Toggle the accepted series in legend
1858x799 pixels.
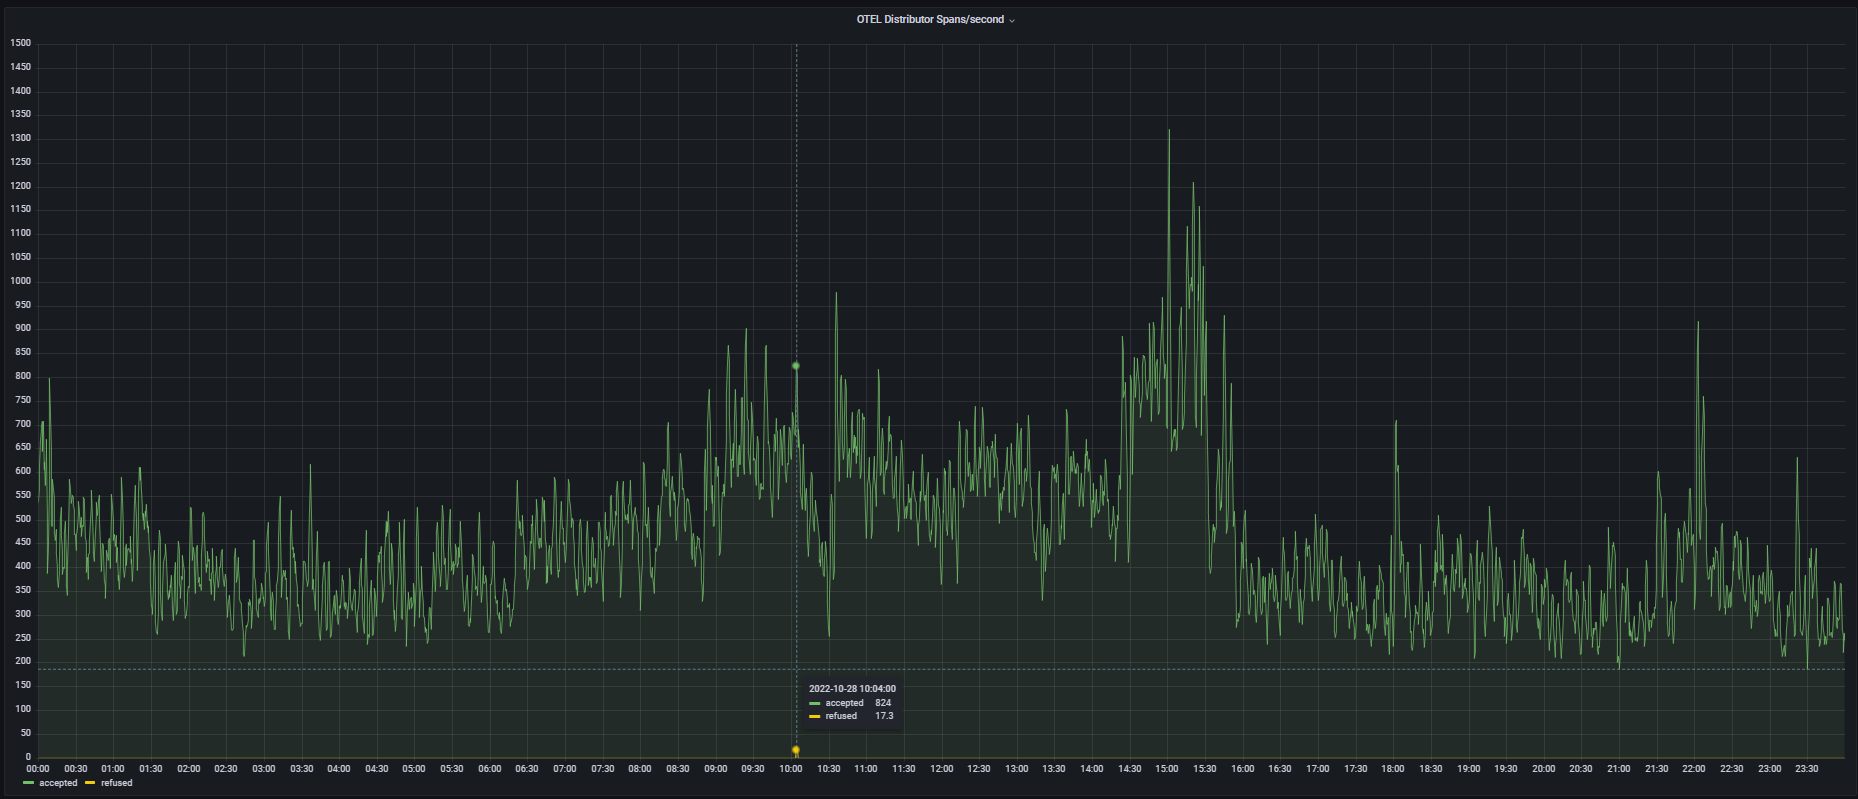[58, 783]
